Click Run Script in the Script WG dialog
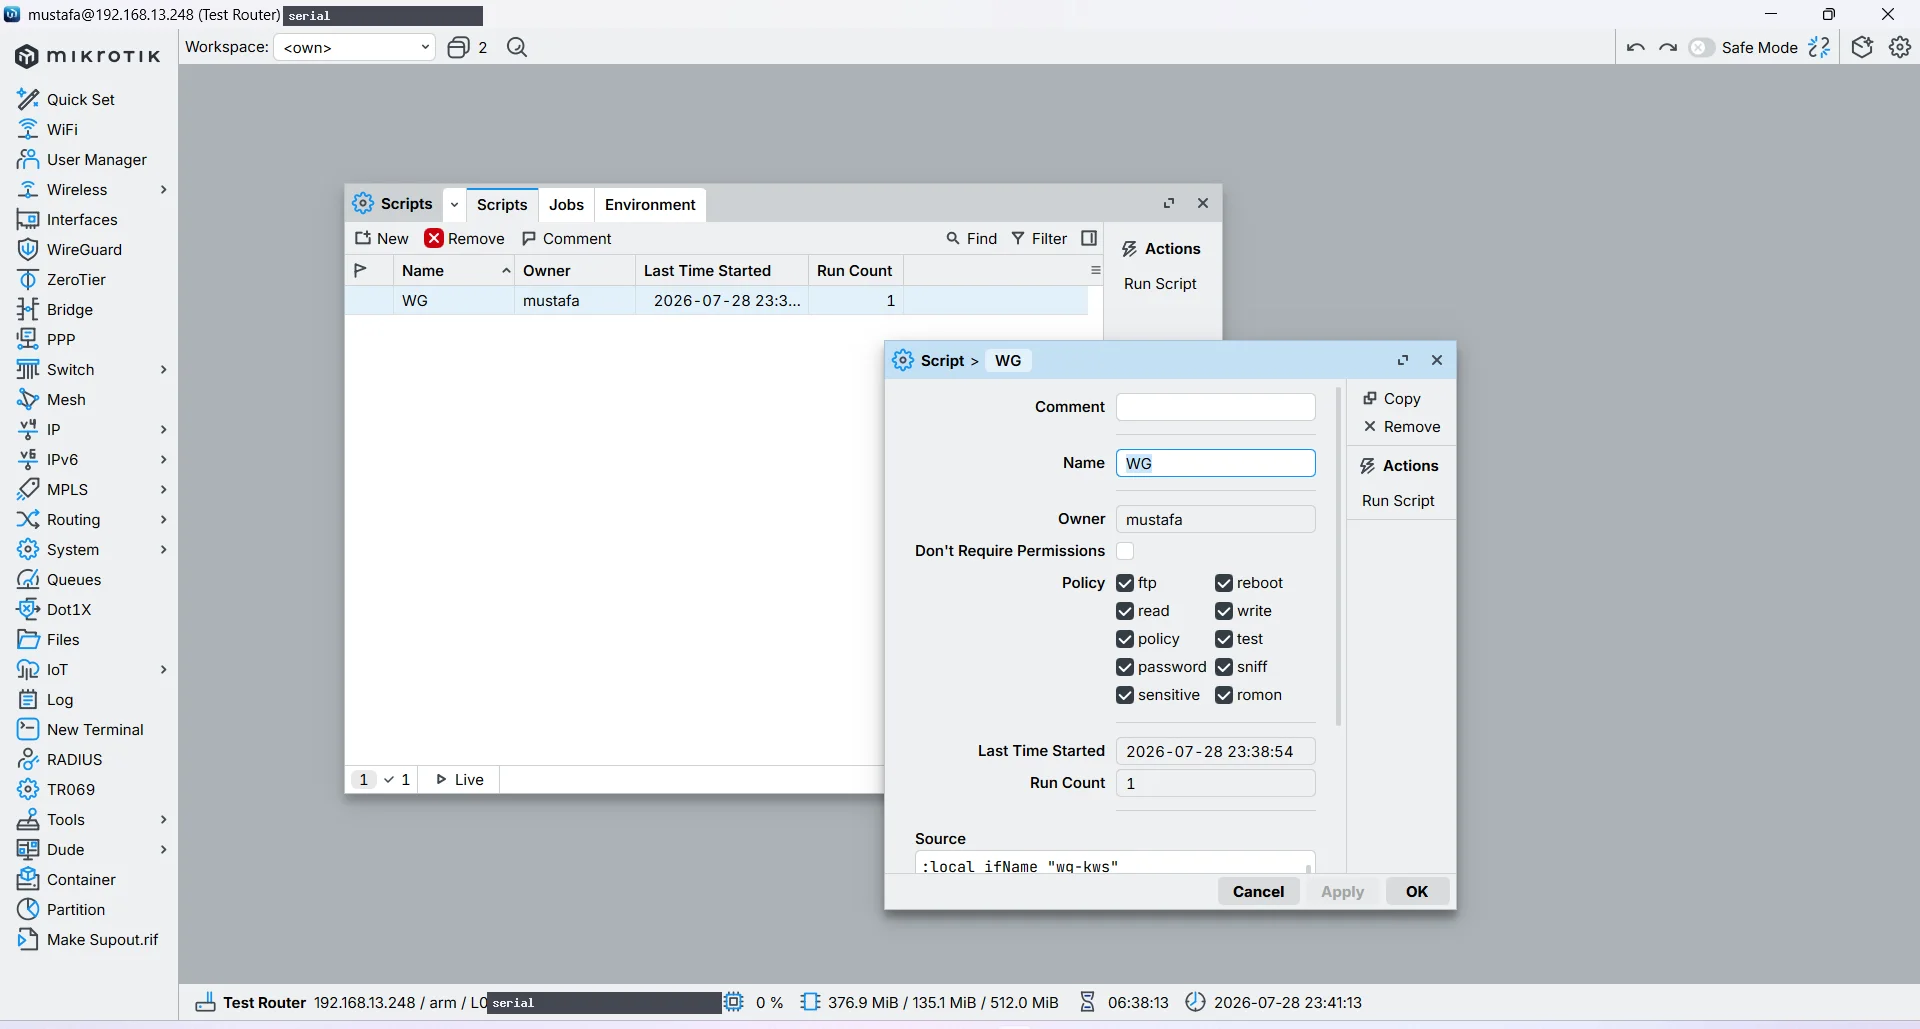This screenshot has width=1920, height=1029. [1398, 500]
